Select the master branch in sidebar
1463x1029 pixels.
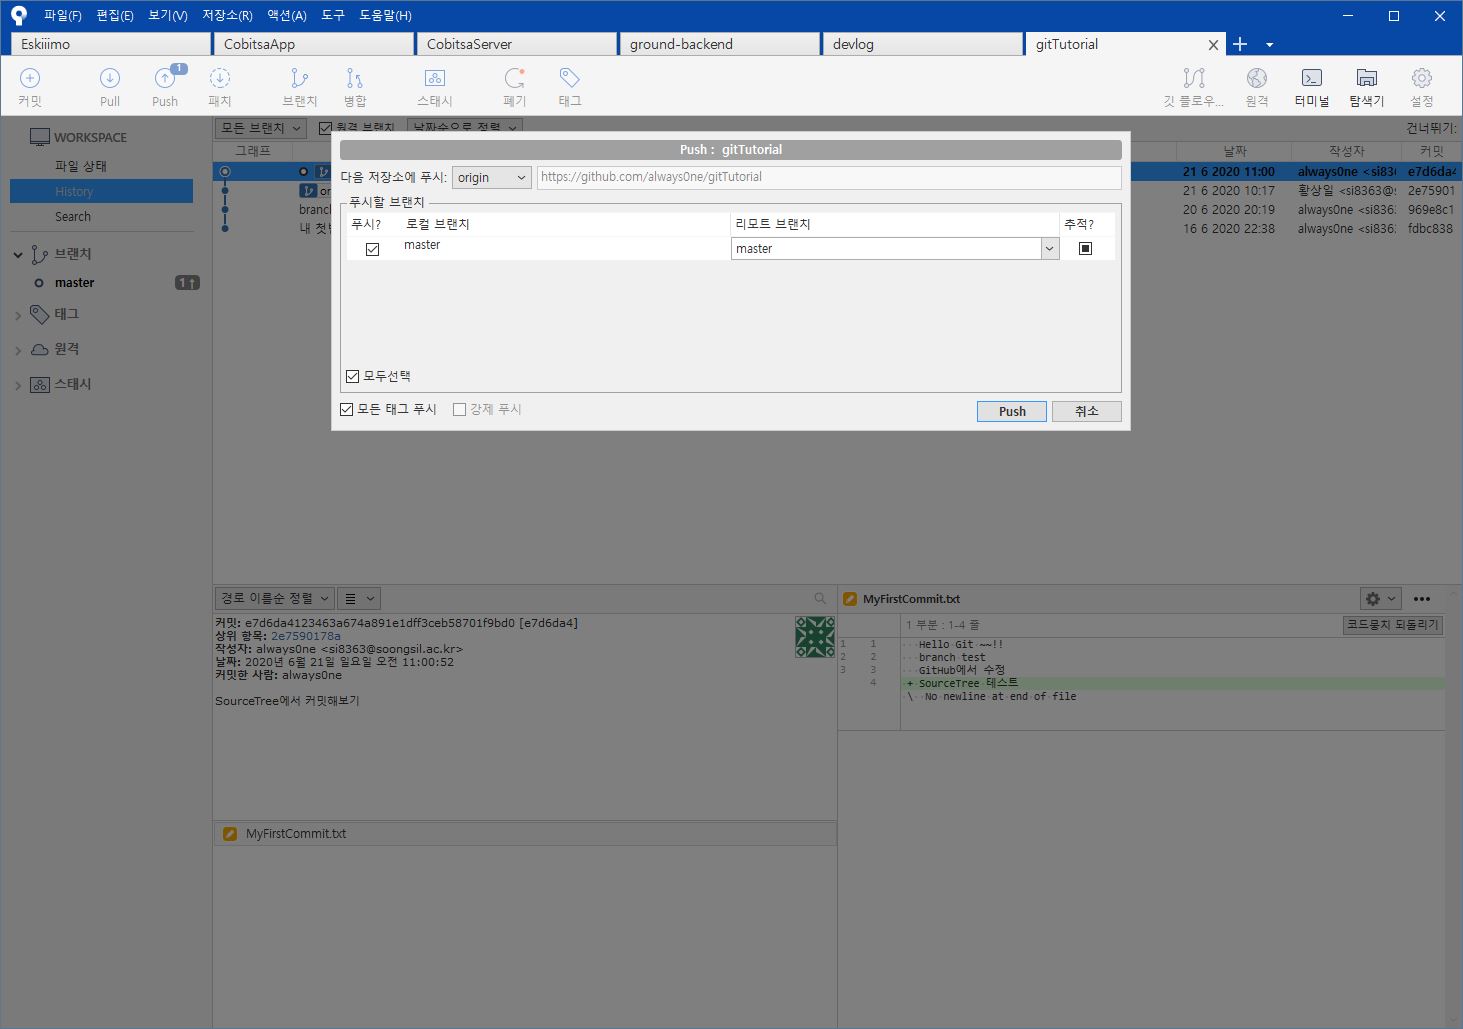[75, 283]
